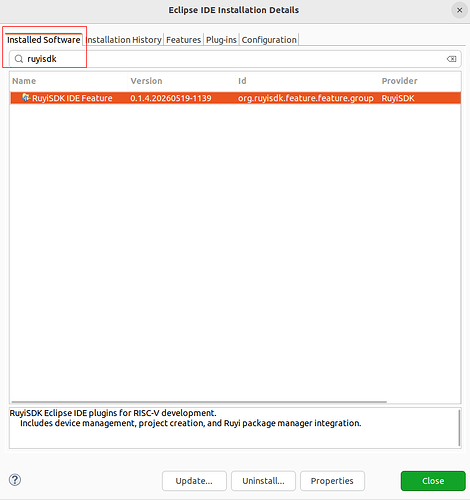Open the help question mark icon
This screenshot has width=470, height=500.
(x=15, y=480)
